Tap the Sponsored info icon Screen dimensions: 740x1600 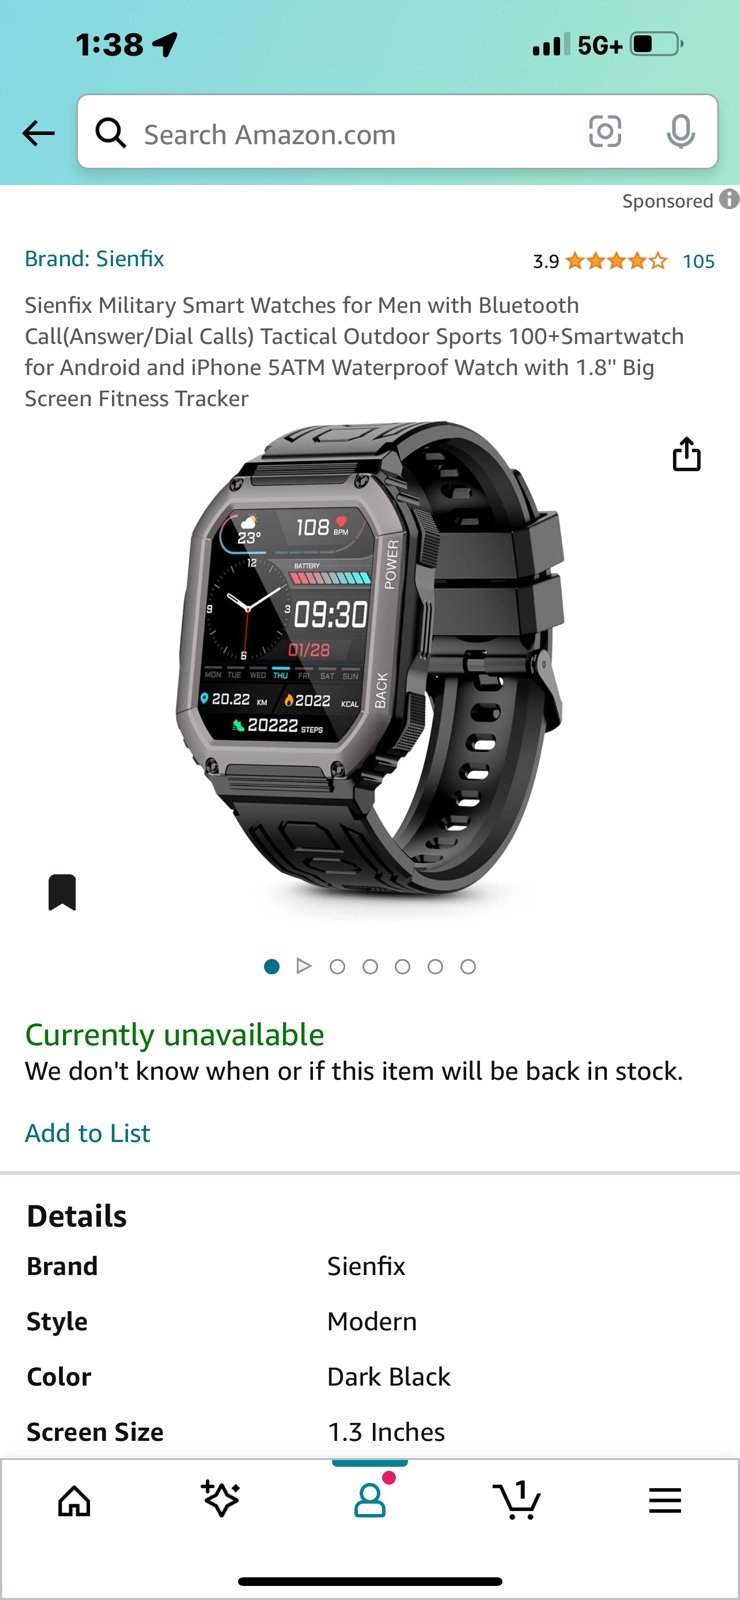pyautogui.click(x=730, y=199)
